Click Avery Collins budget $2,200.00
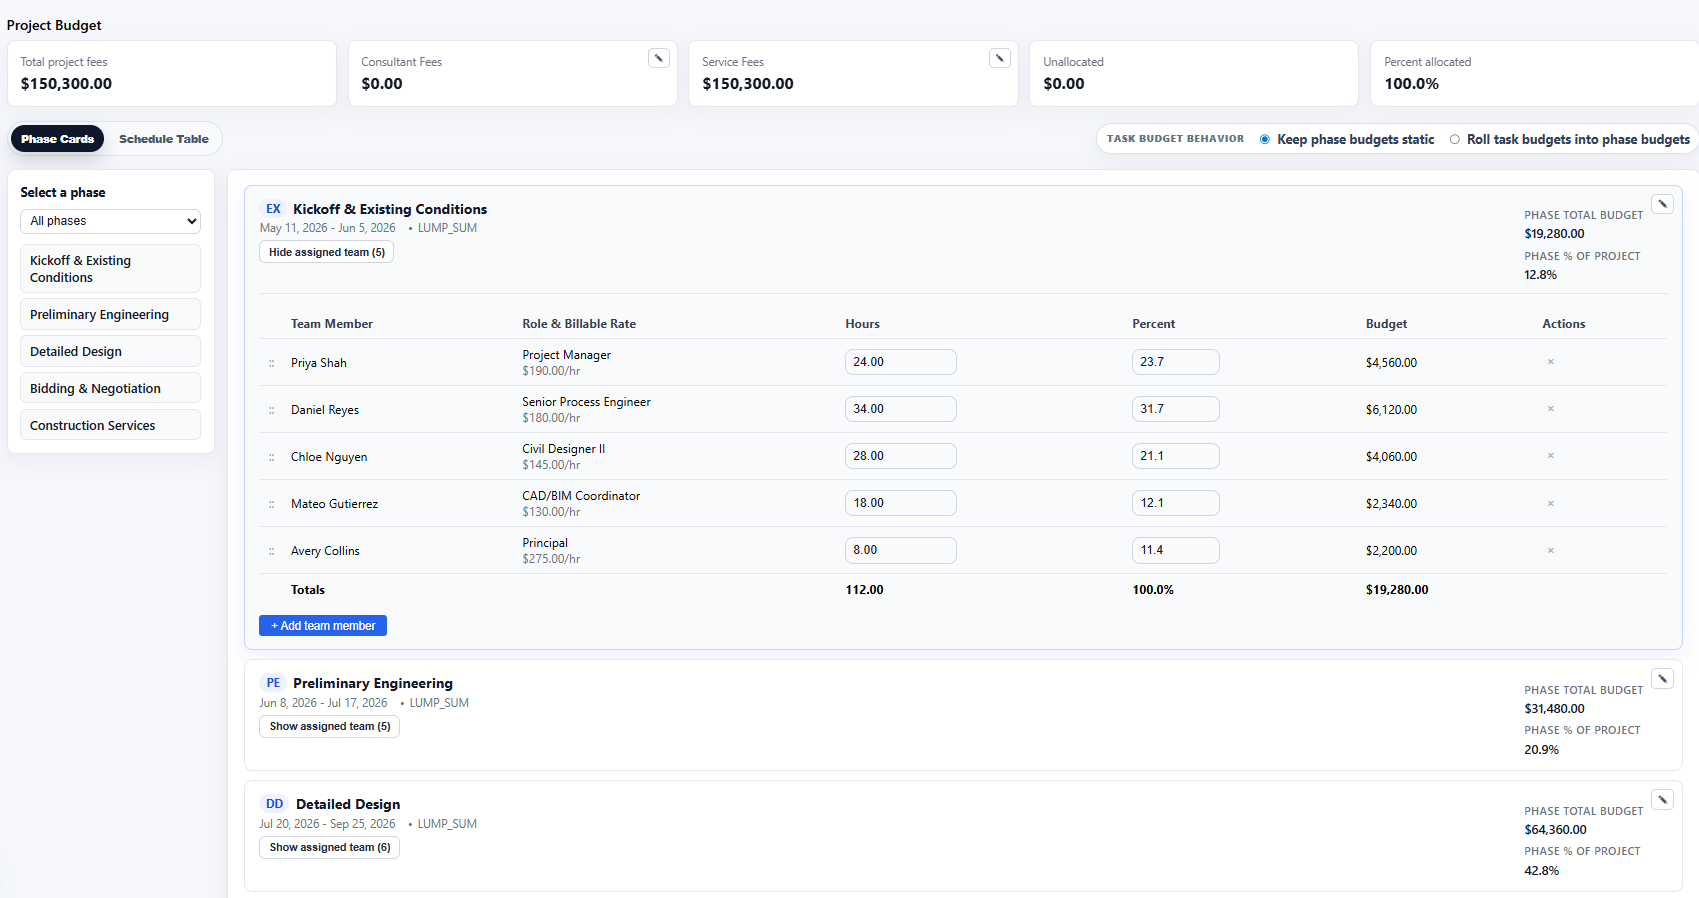This screenshot has height=898, width=1699. [1391, 551]
